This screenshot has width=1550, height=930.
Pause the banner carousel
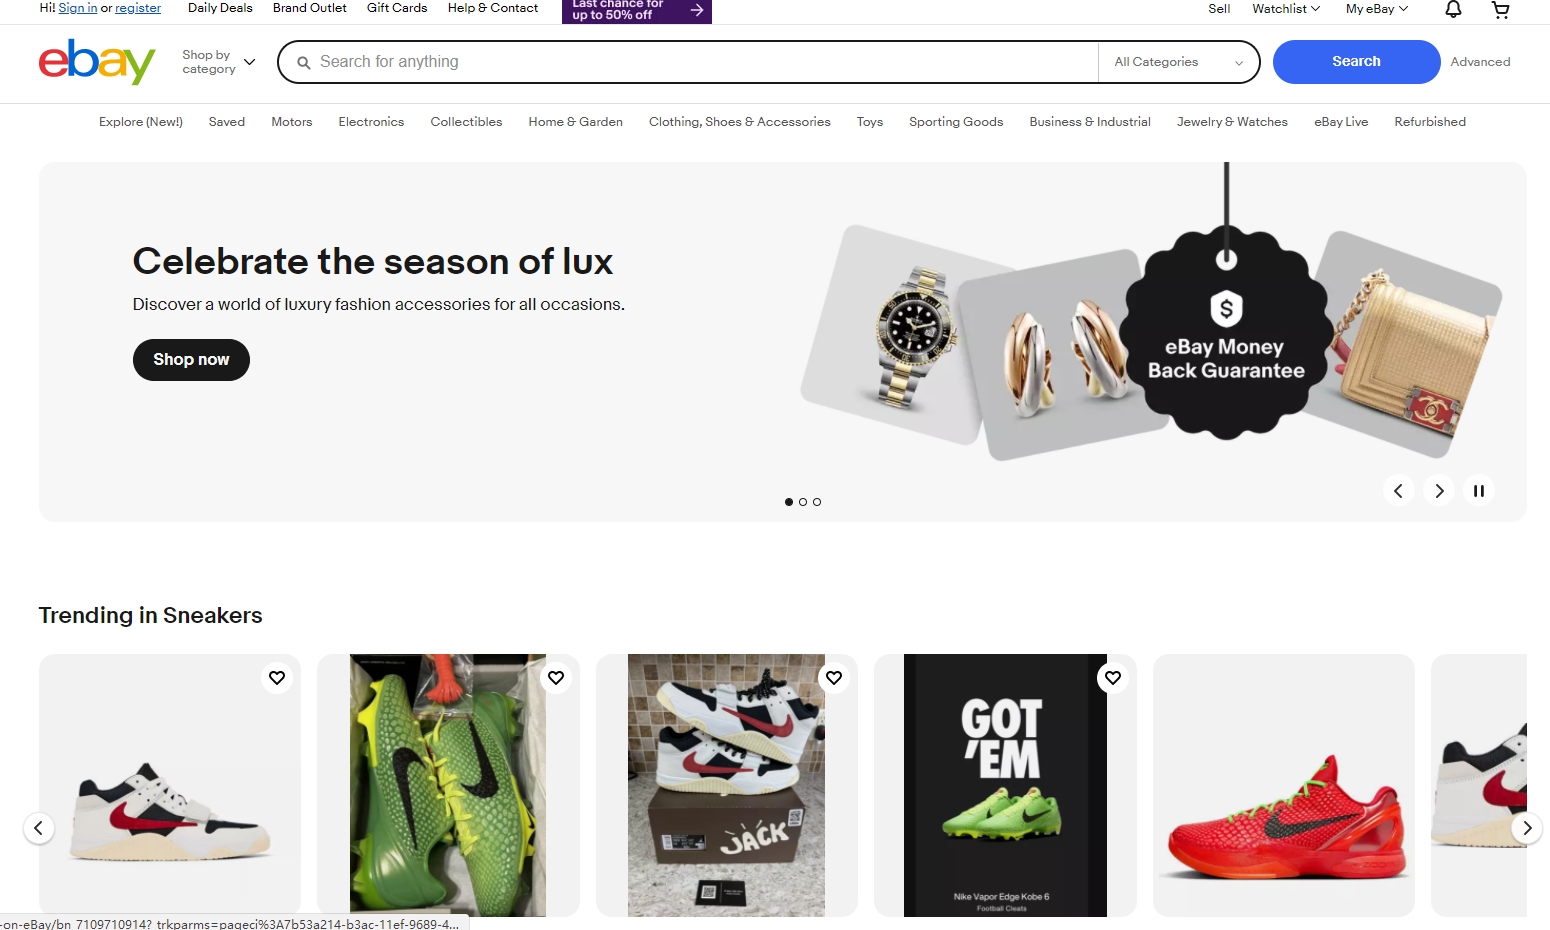click(1478, 490)
